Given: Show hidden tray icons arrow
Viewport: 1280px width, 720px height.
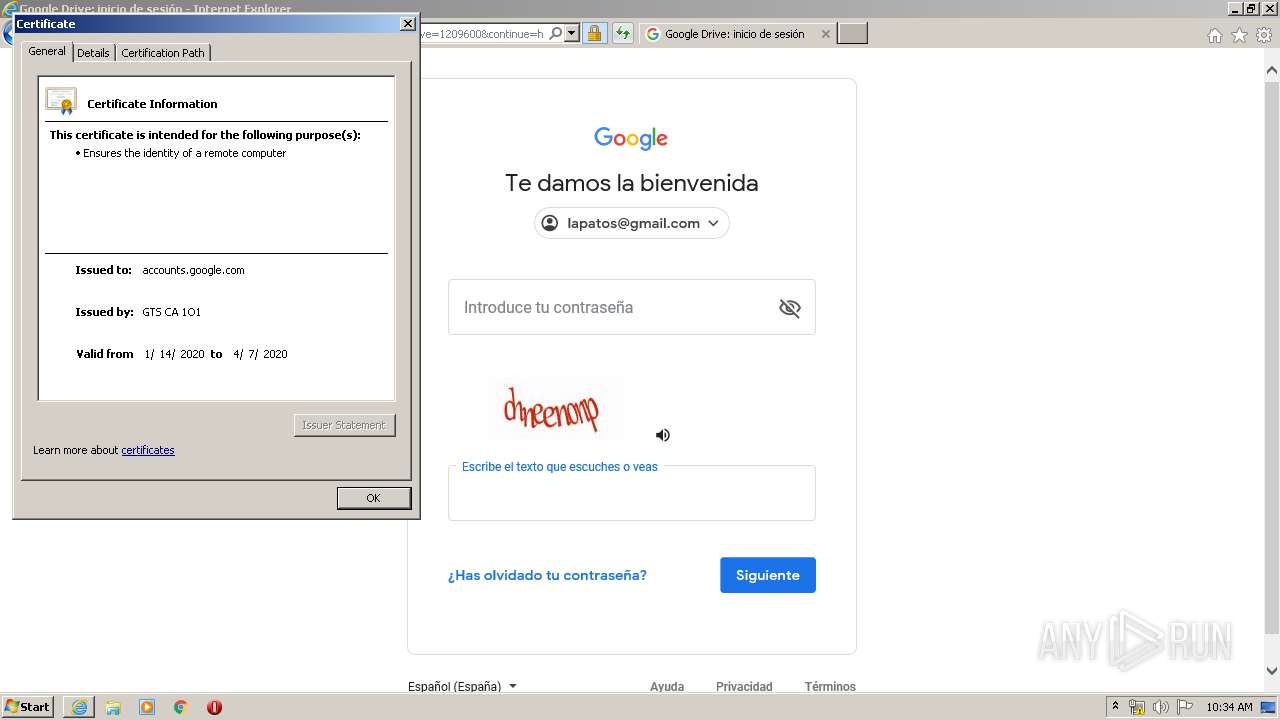Looking at the screenshot, I should coord(1115,707).
